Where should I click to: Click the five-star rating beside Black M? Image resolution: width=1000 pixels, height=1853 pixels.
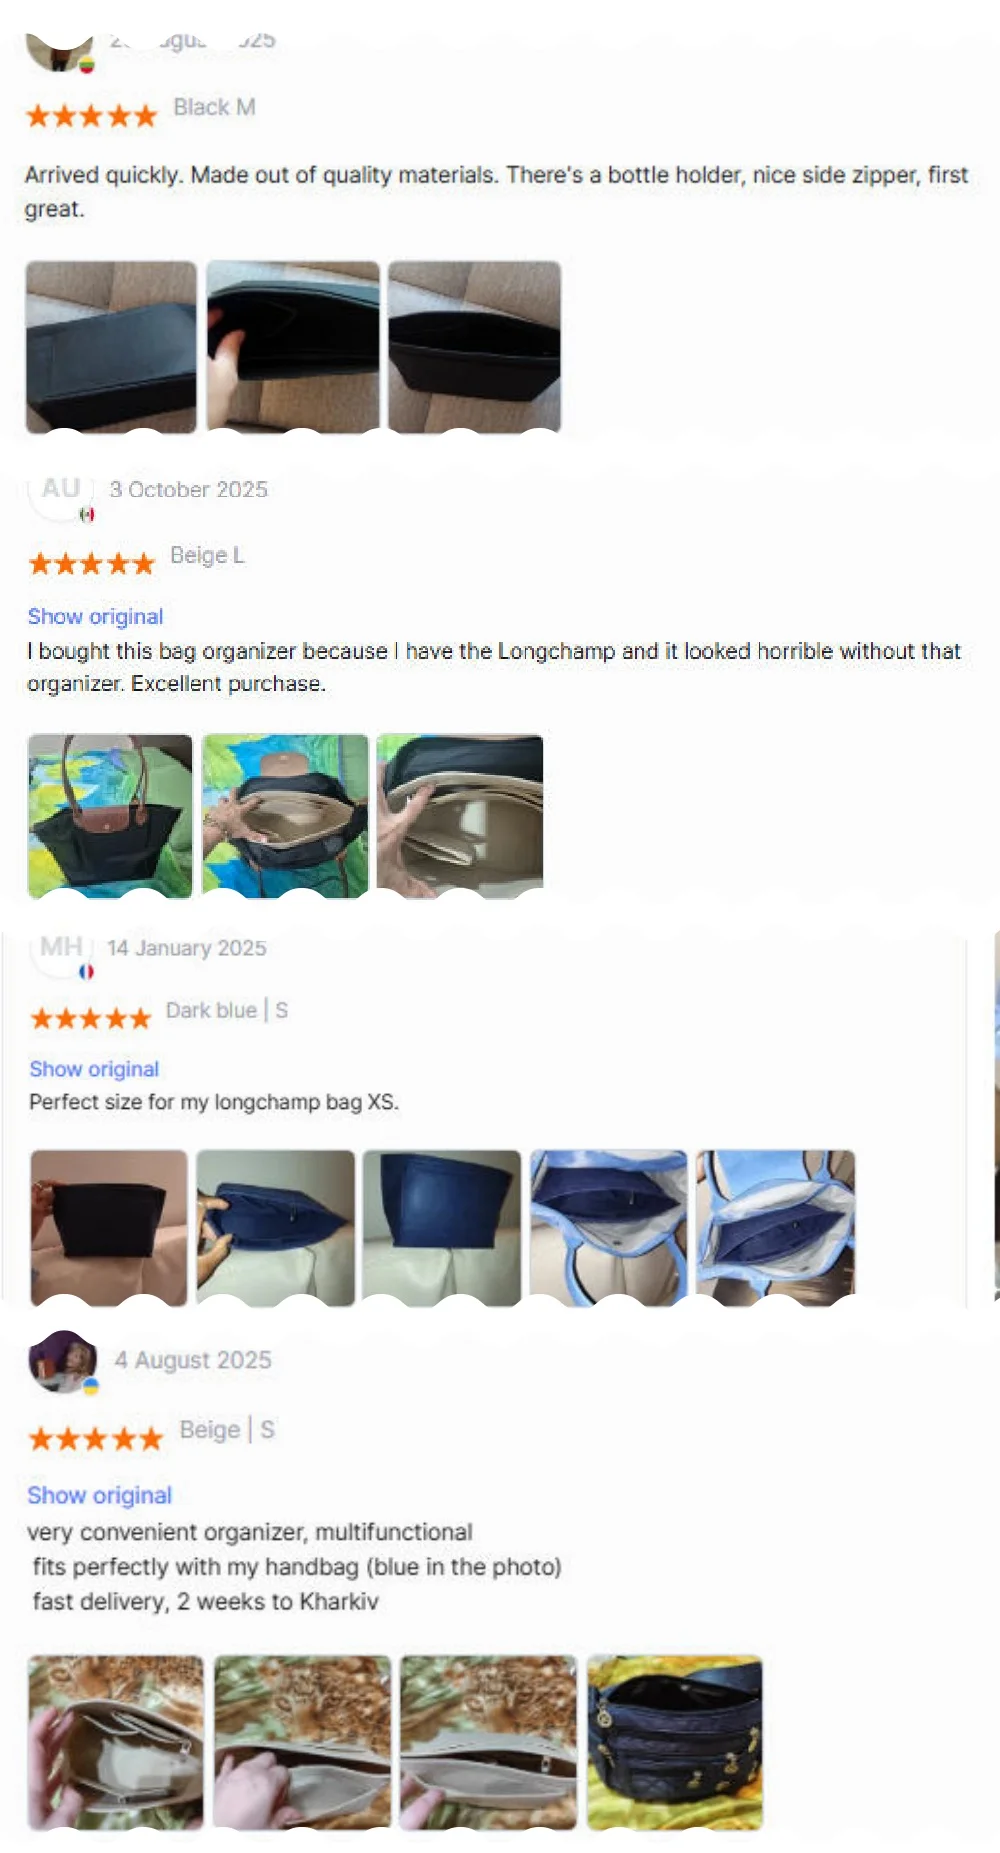pos(91,116)
